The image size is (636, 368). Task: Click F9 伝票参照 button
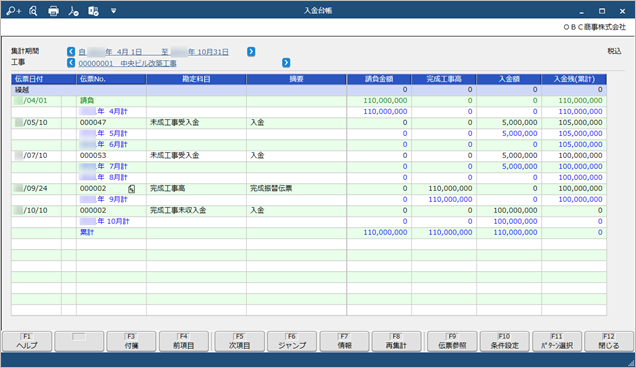point(452,342)
